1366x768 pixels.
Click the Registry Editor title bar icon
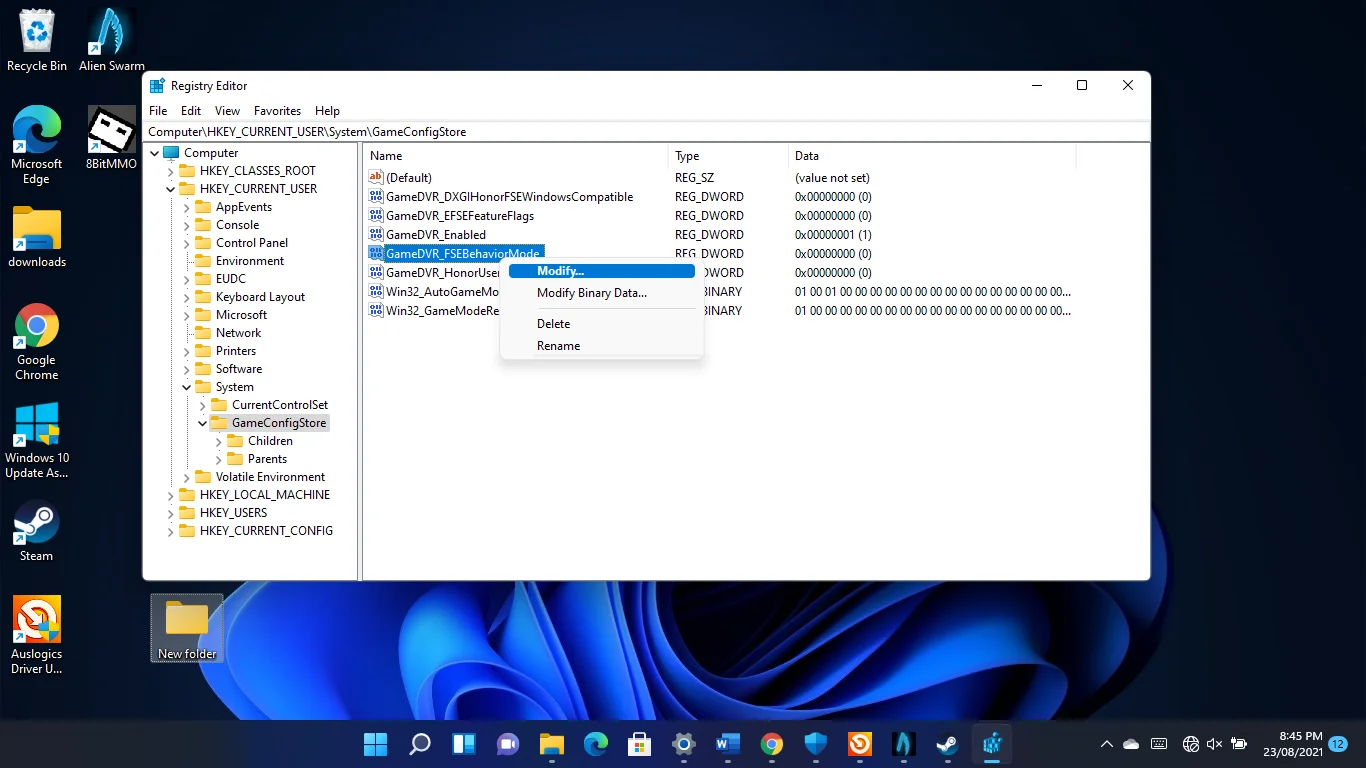[157, 86]
